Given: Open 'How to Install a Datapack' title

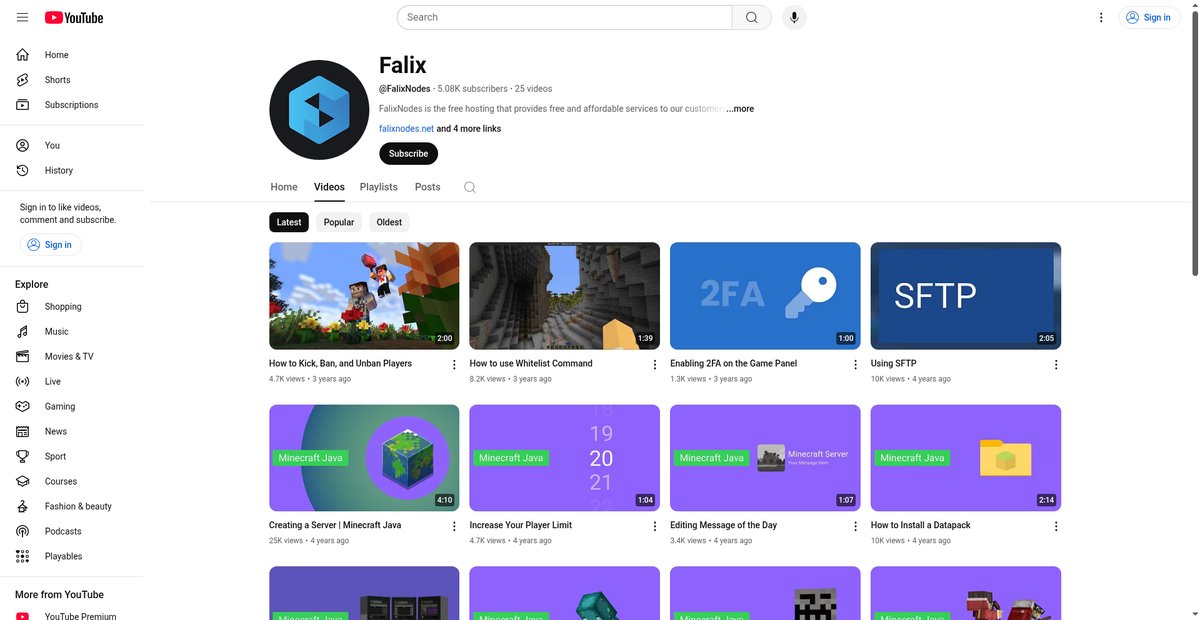Looking at the screenshot, I should tap(920, 525).
